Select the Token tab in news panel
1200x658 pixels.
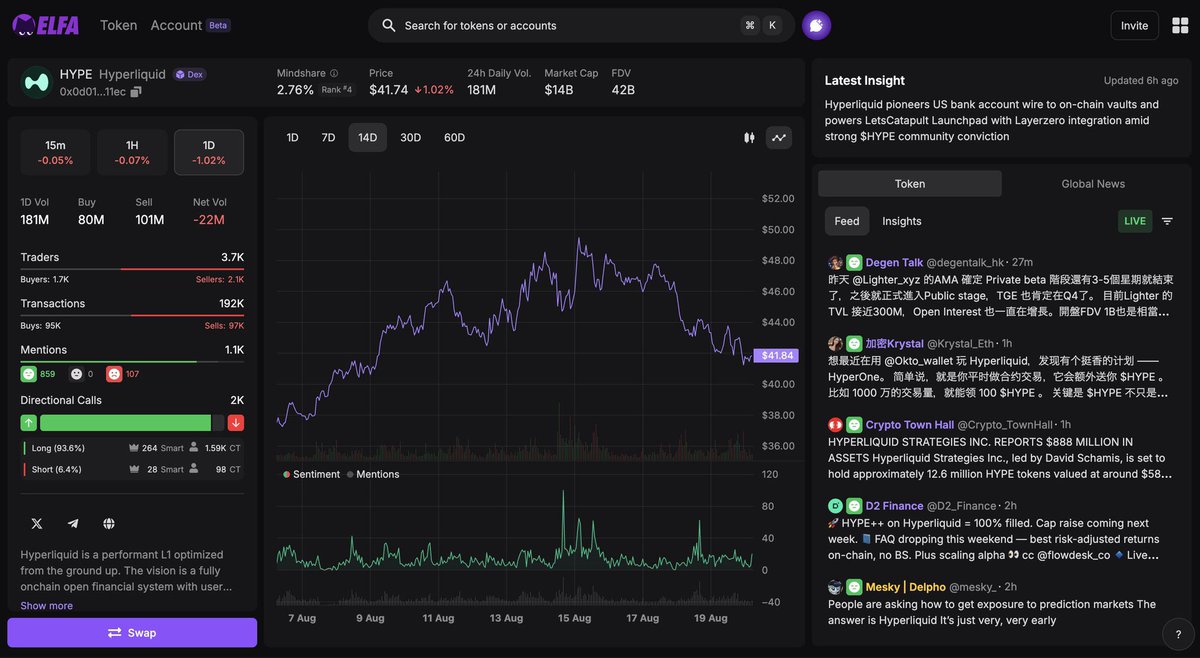(x=910, y=183)
